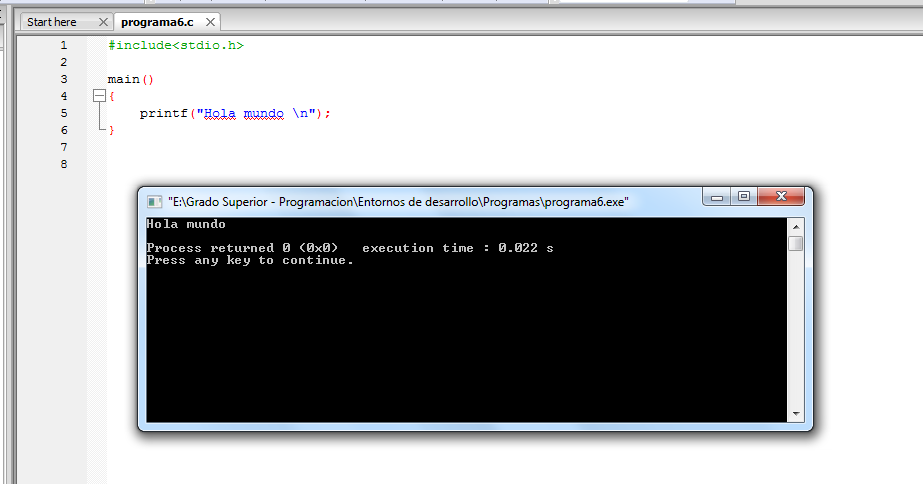The width and height of the screenshot is (923, 484).
Task: Click the word main in the code
Action: pyautogui.click(x=124, y=79)
